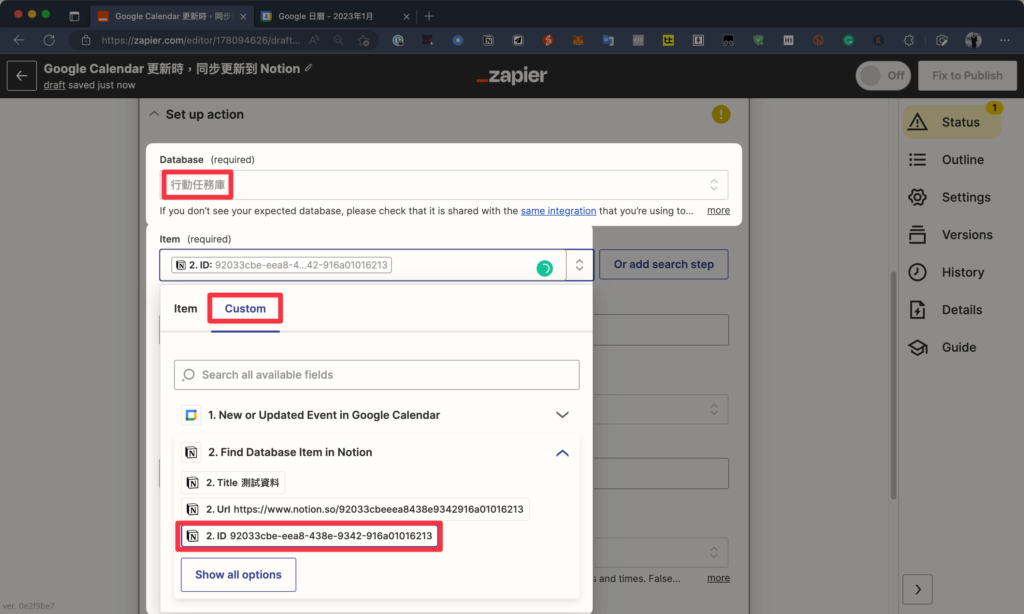Screen dimensions: 1024x614
Task: Switch to the Google 日曆 browser tab
Action: pyautogui.click(x=335, y=16)
